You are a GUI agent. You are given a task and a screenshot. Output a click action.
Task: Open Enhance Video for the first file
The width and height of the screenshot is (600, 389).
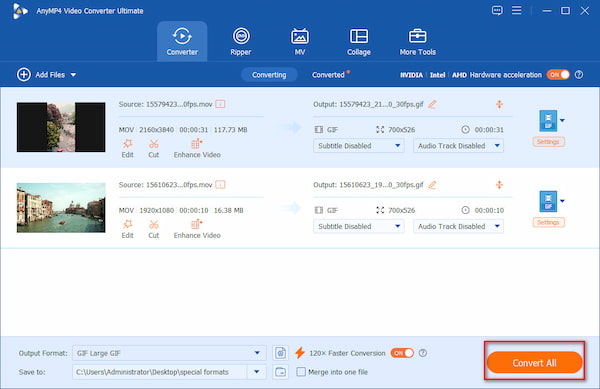[x=197, y=148]
